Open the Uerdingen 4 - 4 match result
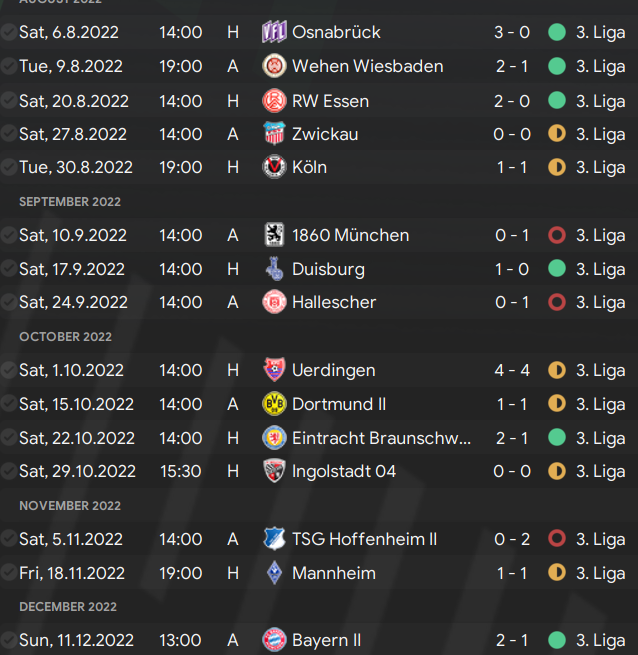Viewport: 638px width, 655px height. pos(512,370)
